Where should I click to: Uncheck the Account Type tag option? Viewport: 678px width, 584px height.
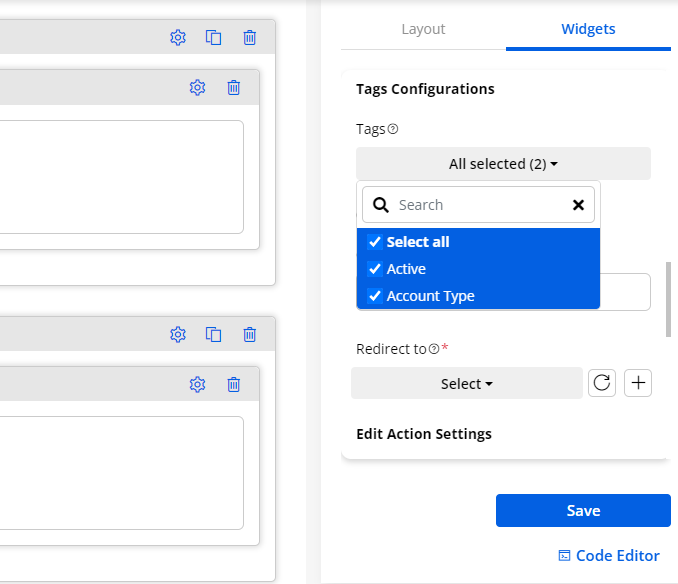pyautogui.click(x=375, y=296)
